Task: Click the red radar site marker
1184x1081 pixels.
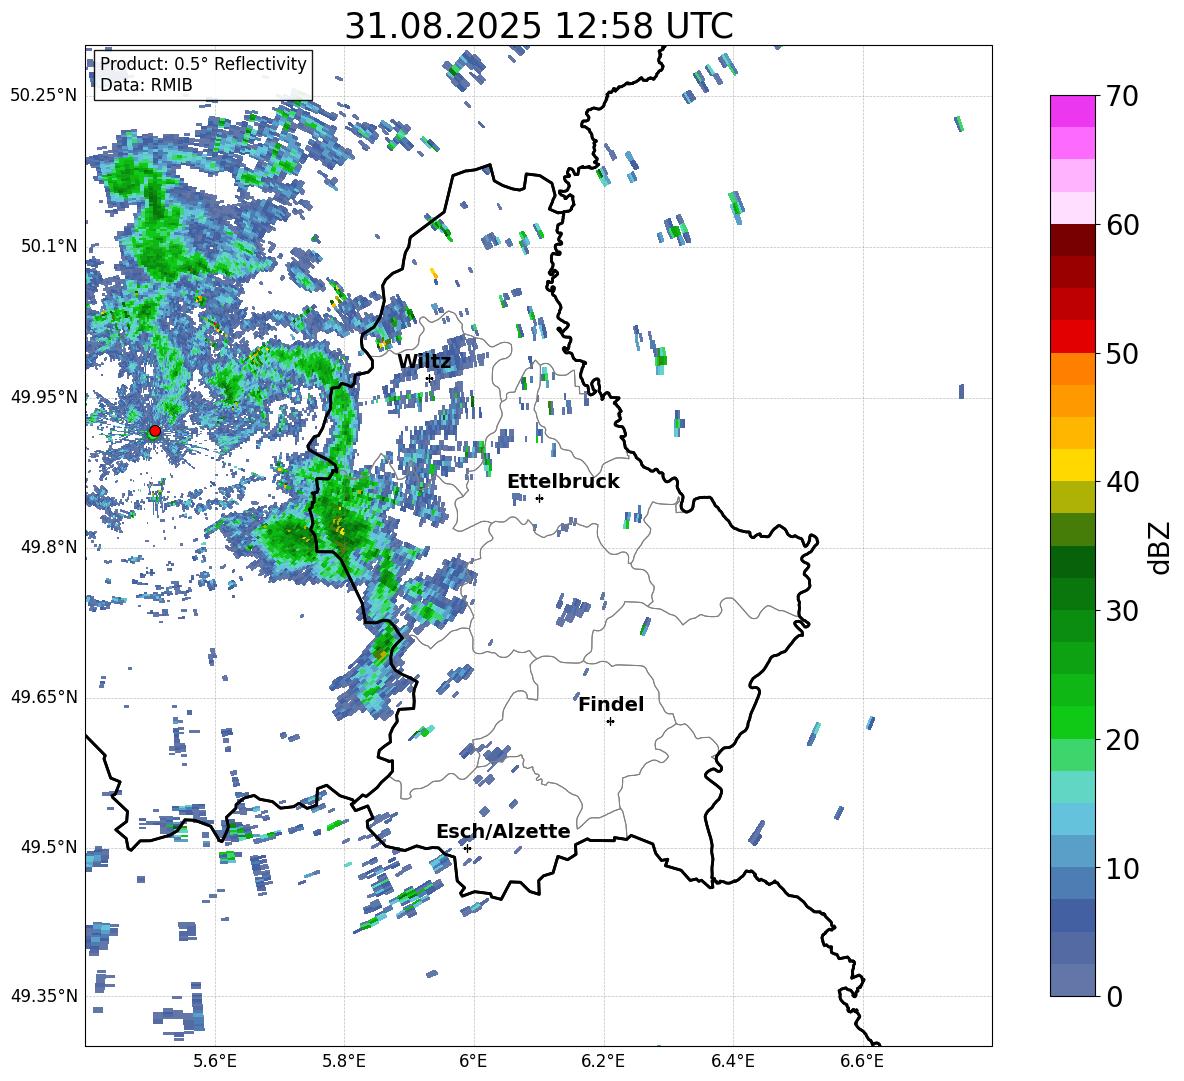Action: pyautogui.click(x=155, y=430)
